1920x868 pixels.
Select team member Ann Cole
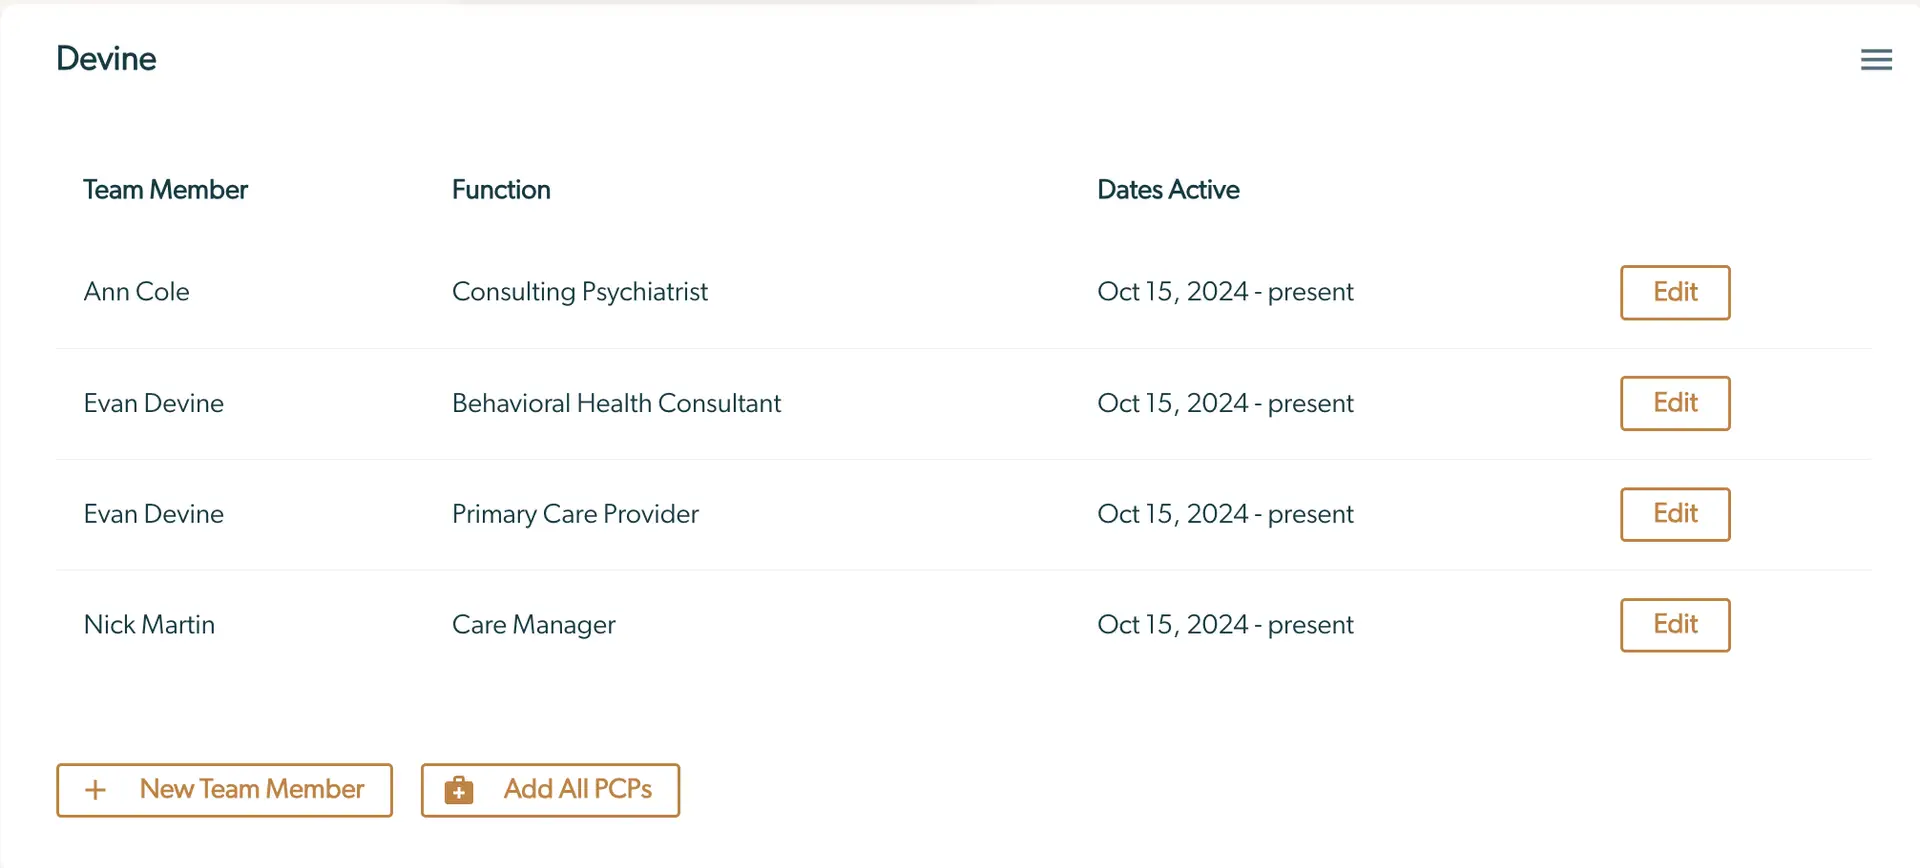(x=136, y=292)
